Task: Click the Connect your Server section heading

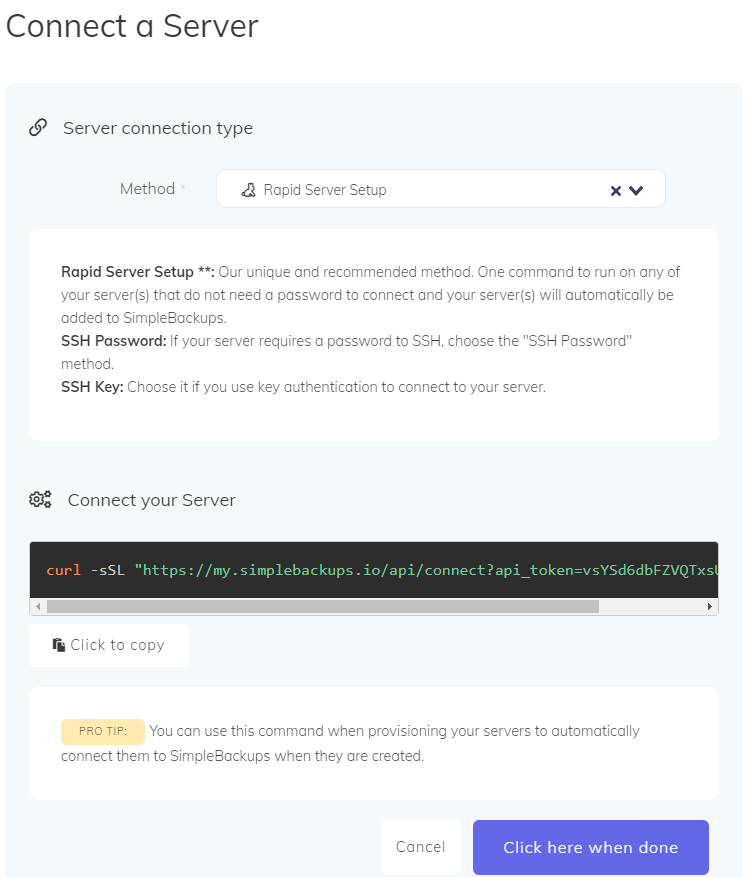Action: [152, 499]
